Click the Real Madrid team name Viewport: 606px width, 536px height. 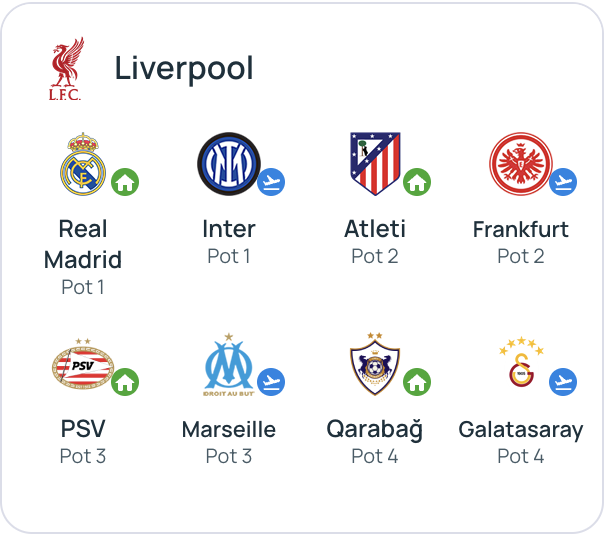point(83,245)
